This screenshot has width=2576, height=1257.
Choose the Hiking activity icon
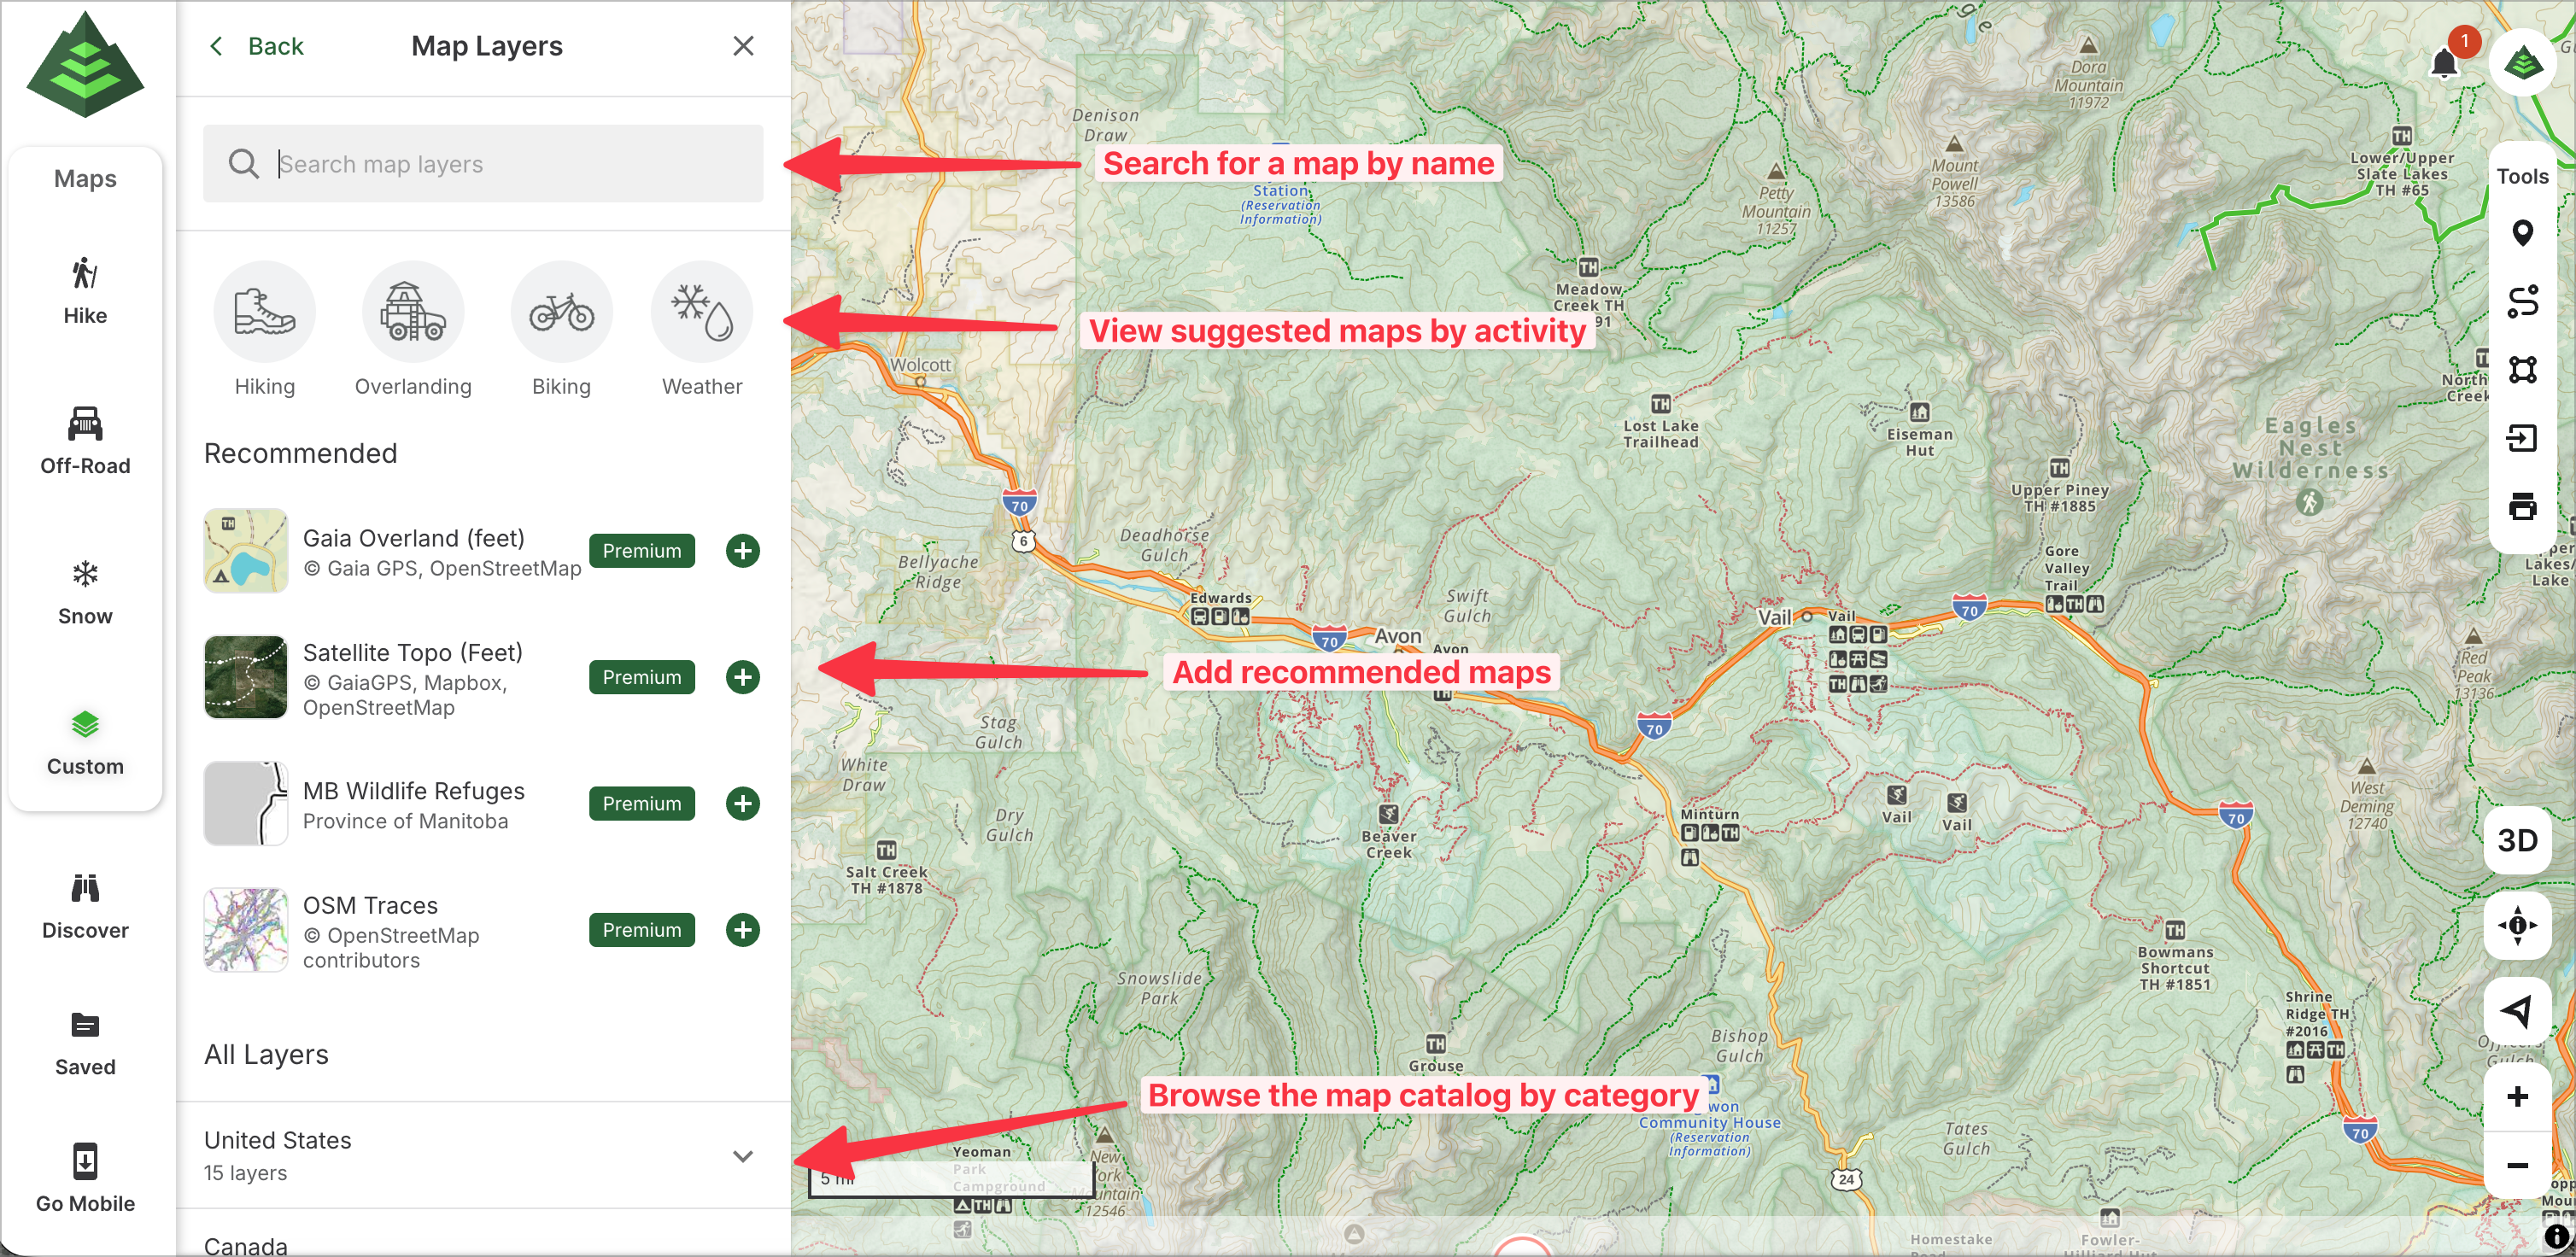(x=264, y=313)
